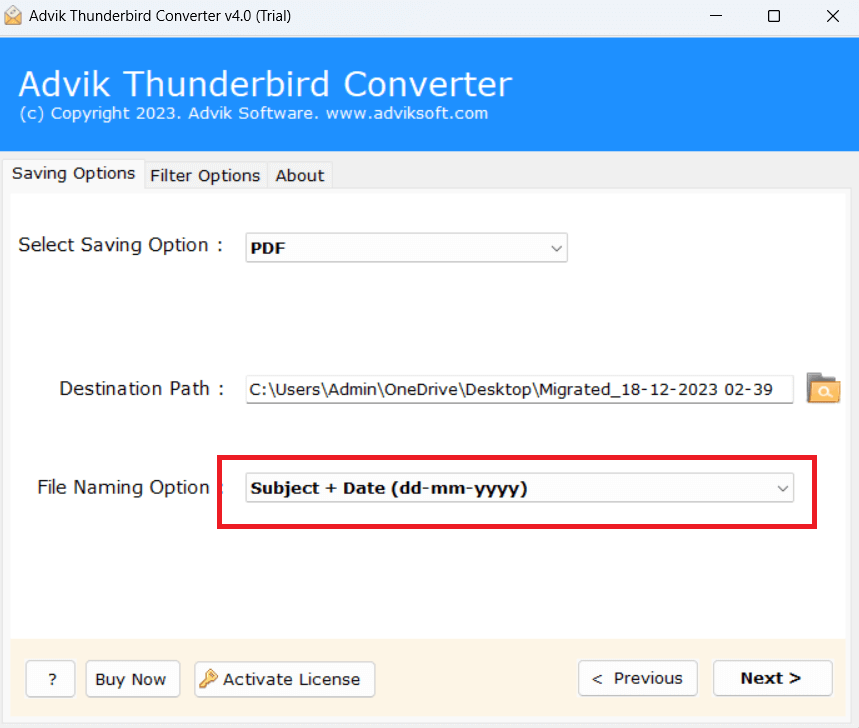This screenshot has width=859, height=728.
Task: Go back with the < Previous button
Action: 638,678
